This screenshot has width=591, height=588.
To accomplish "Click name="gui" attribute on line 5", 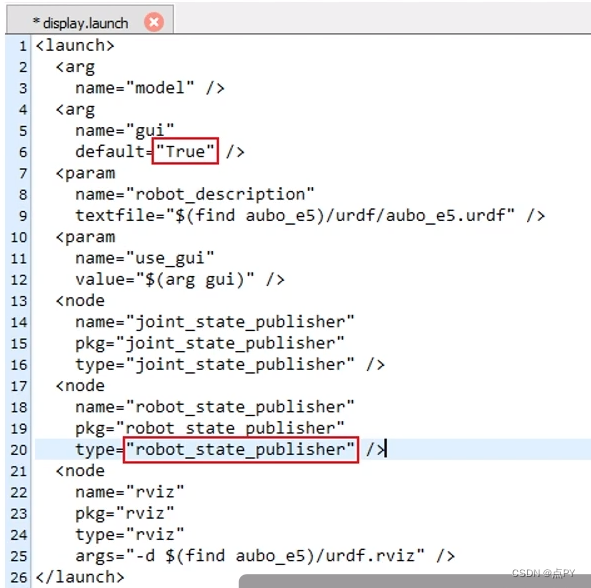I will (x=125, y=131).
